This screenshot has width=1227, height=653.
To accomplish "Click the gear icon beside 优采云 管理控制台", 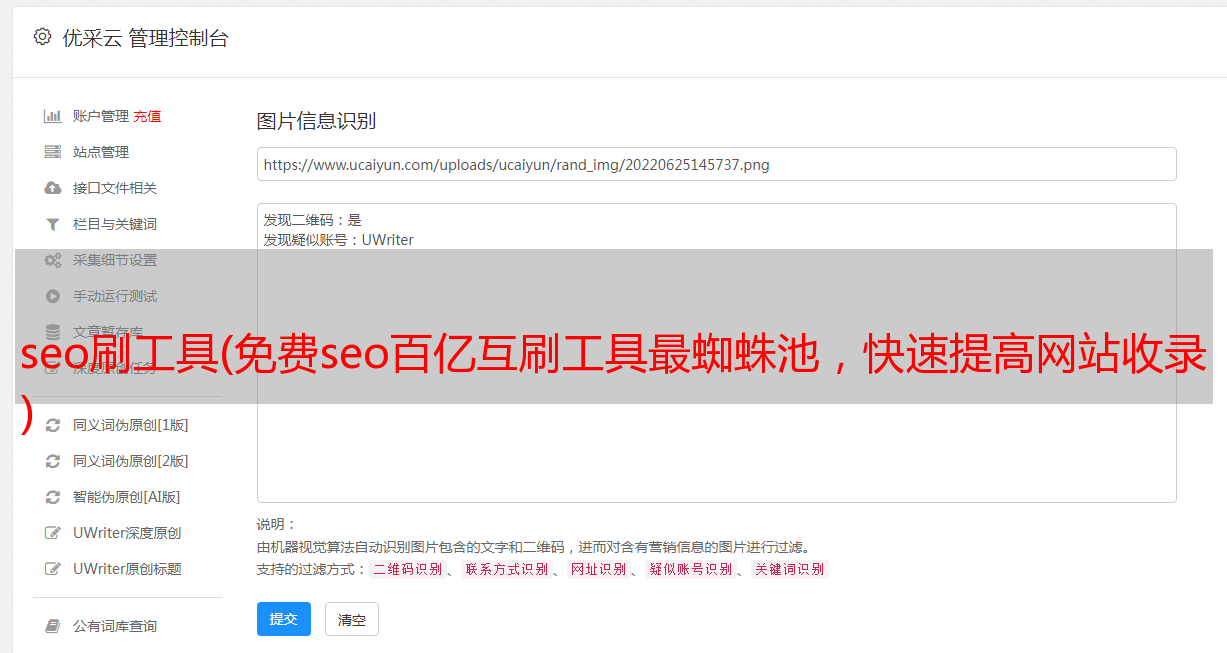I will (42, 37).
